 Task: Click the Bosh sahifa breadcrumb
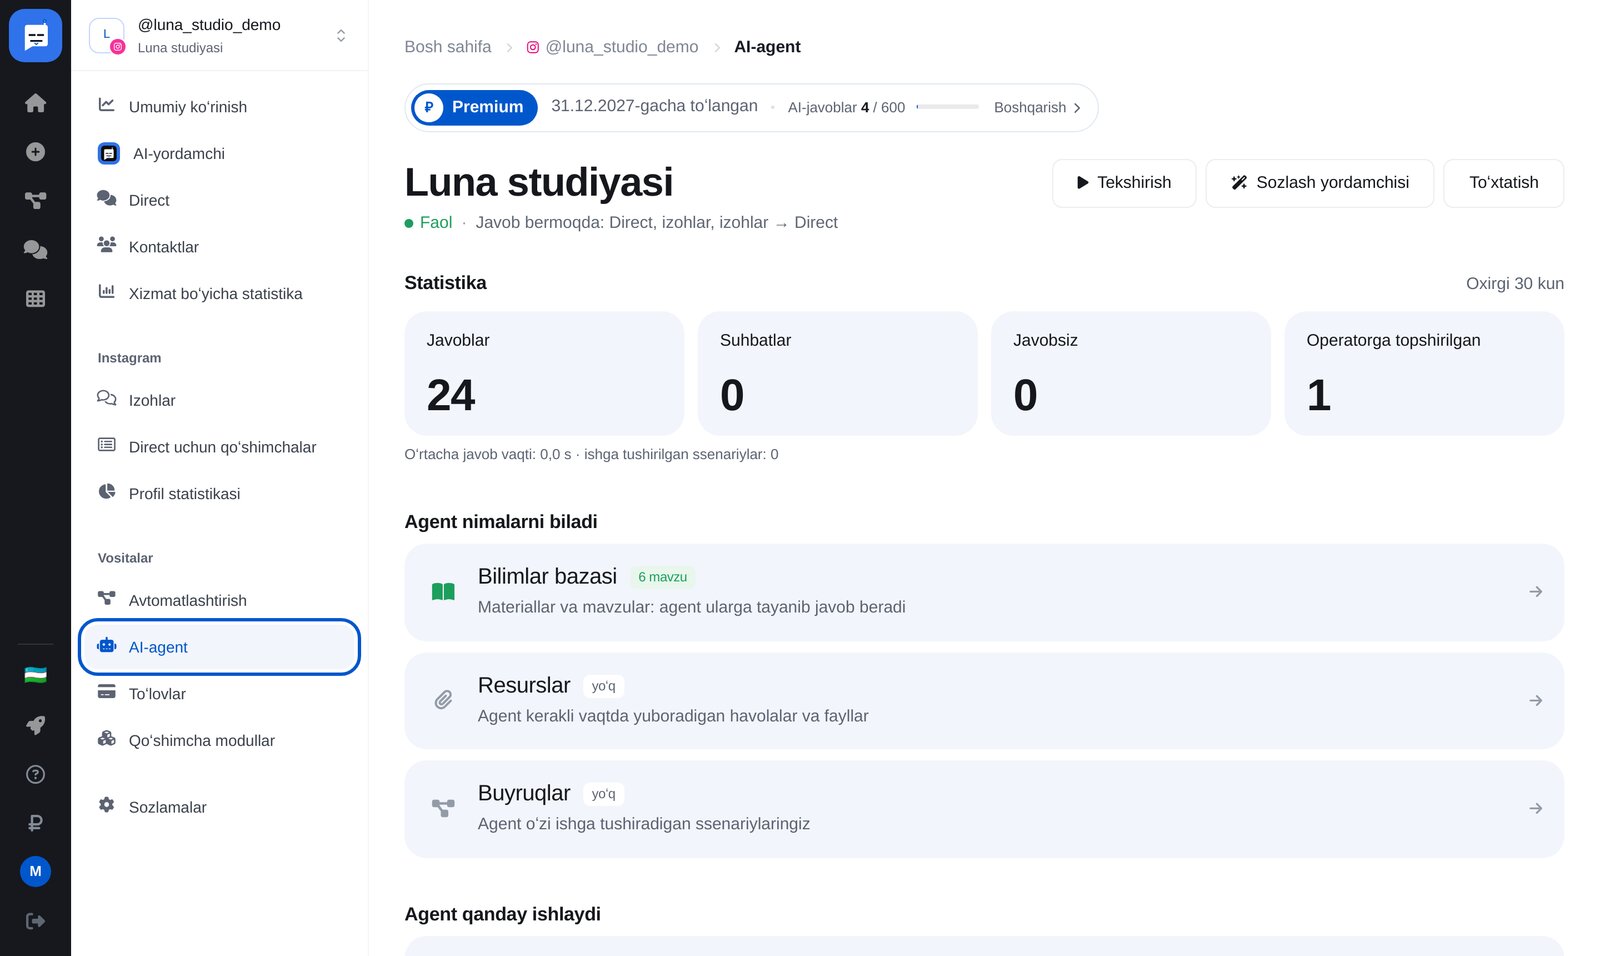[x=447, y=47]
